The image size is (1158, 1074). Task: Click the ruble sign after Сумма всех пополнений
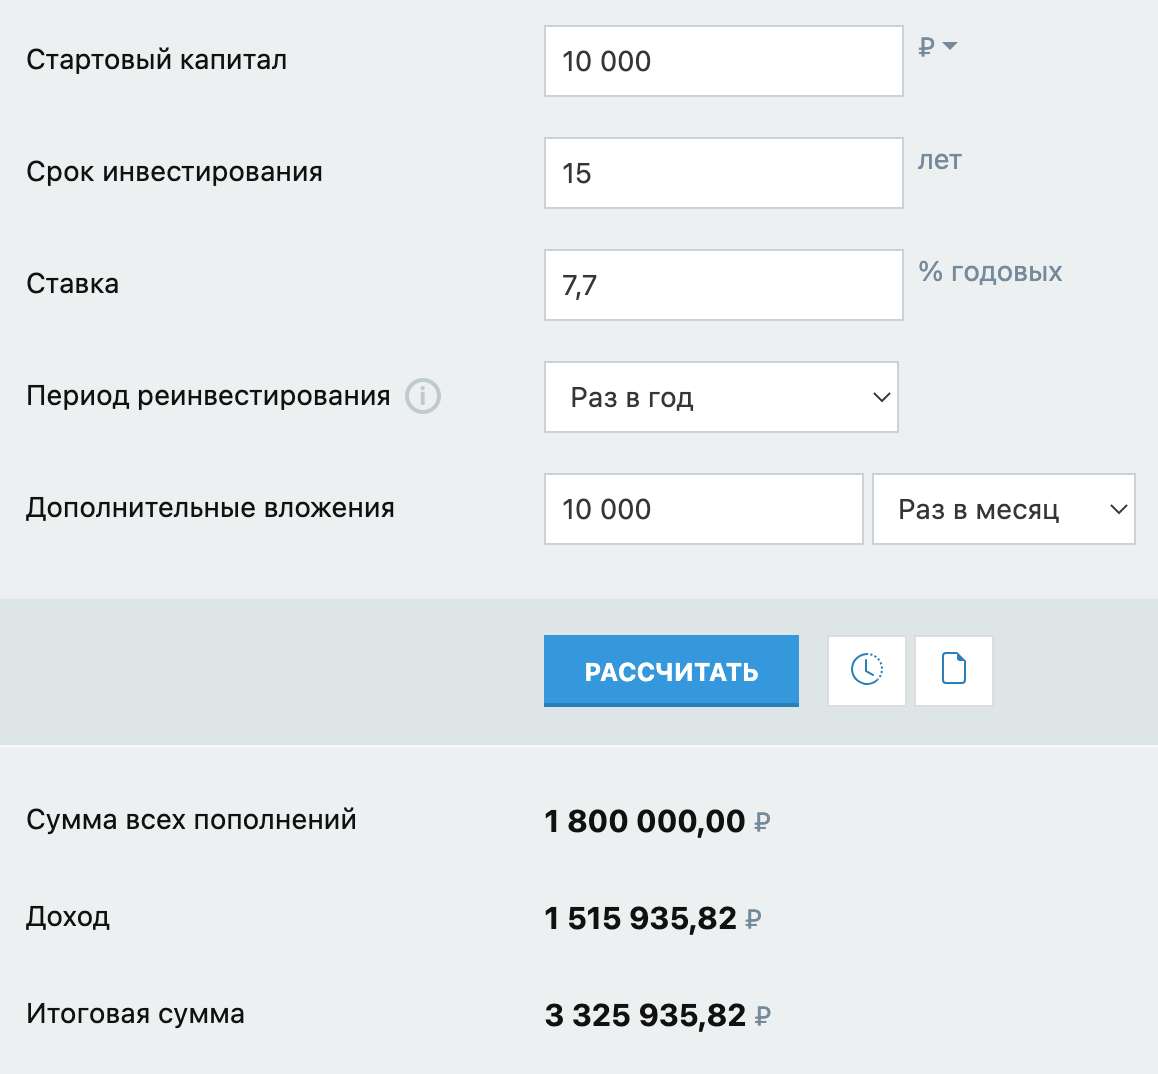763,822
